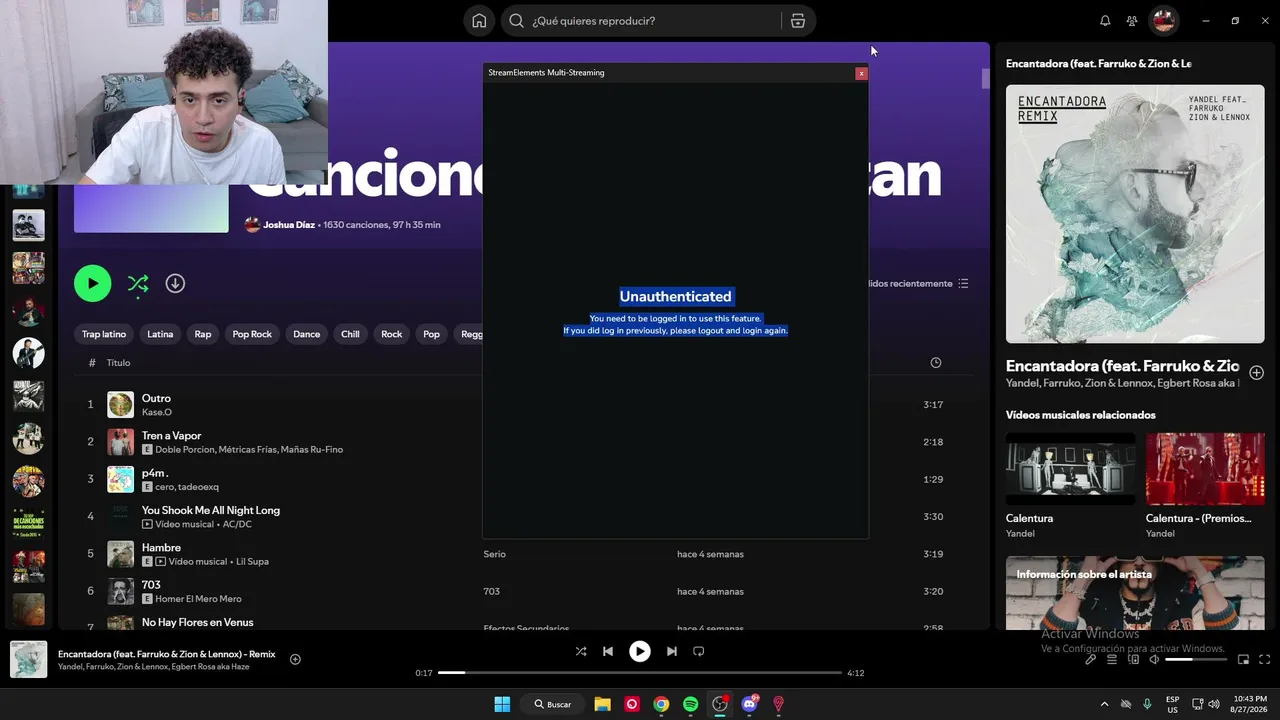
Task: Play 'Calentura - (Premios' music video thumbnail
Action: (x=1205, y=468)
